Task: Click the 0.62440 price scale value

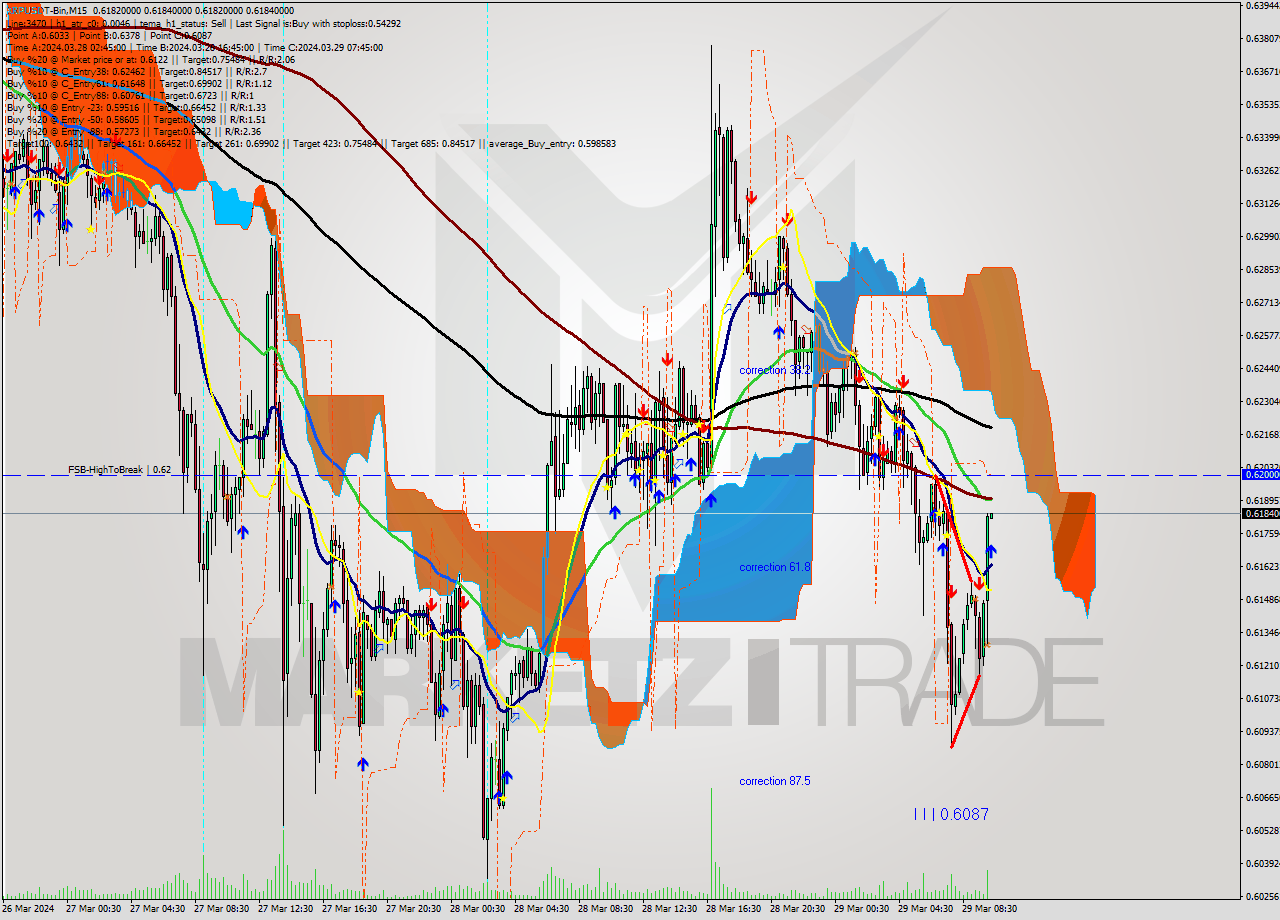Action: tap(1262, 368)
